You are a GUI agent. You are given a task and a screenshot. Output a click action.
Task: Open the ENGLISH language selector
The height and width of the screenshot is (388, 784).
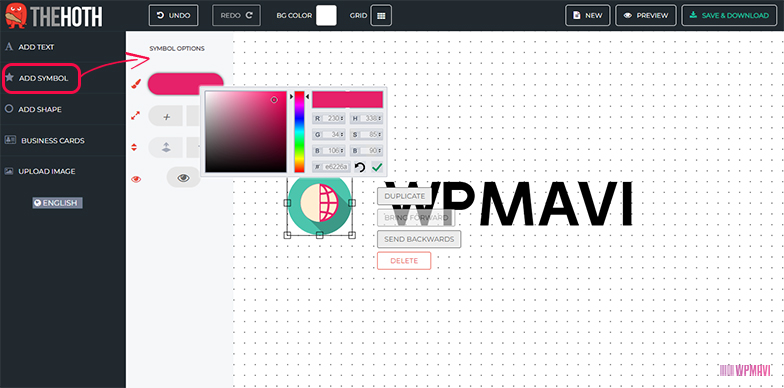pyautogui.click(x=58, y=202)
